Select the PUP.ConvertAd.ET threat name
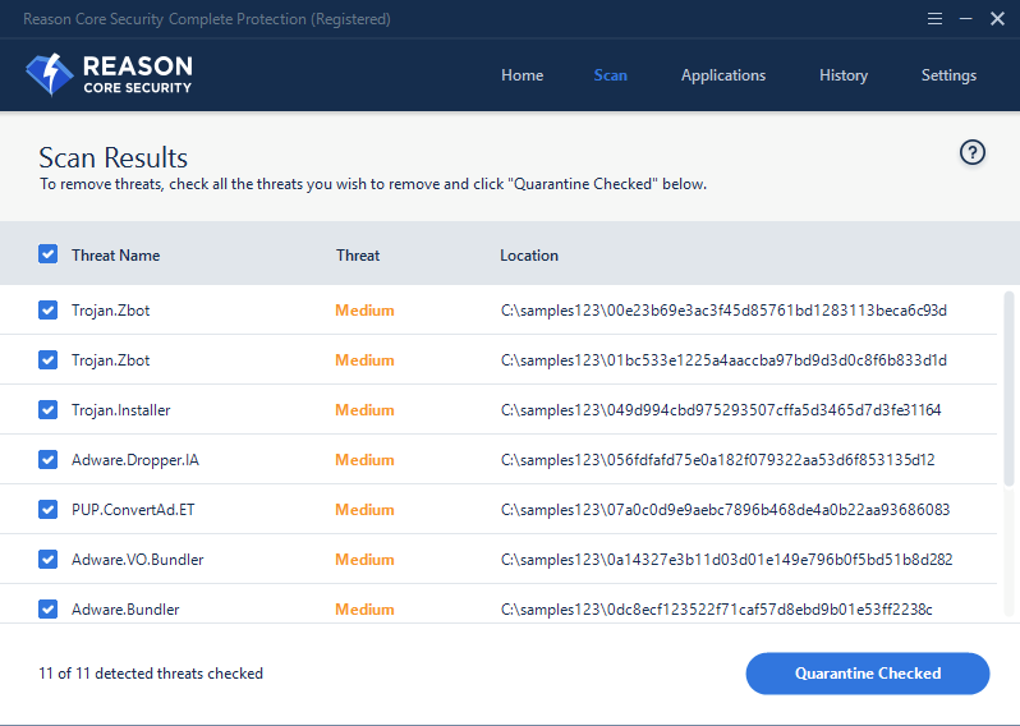This screenshot has width=1020, height=726. click(133, 509)
